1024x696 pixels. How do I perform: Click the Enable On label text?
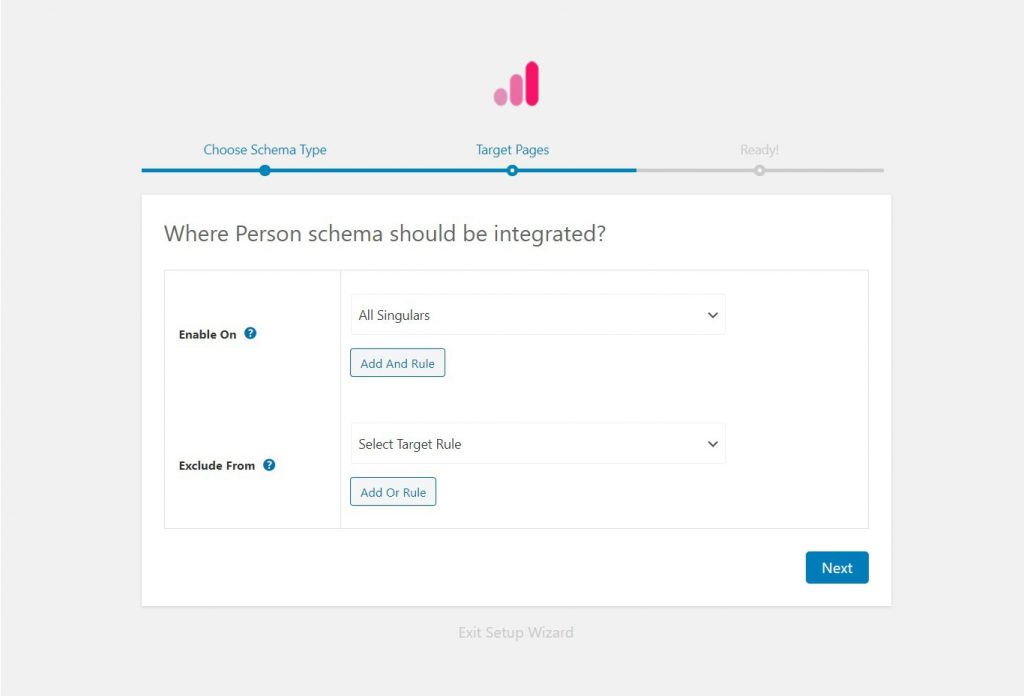pyautogui.click(x=208, y=335)
